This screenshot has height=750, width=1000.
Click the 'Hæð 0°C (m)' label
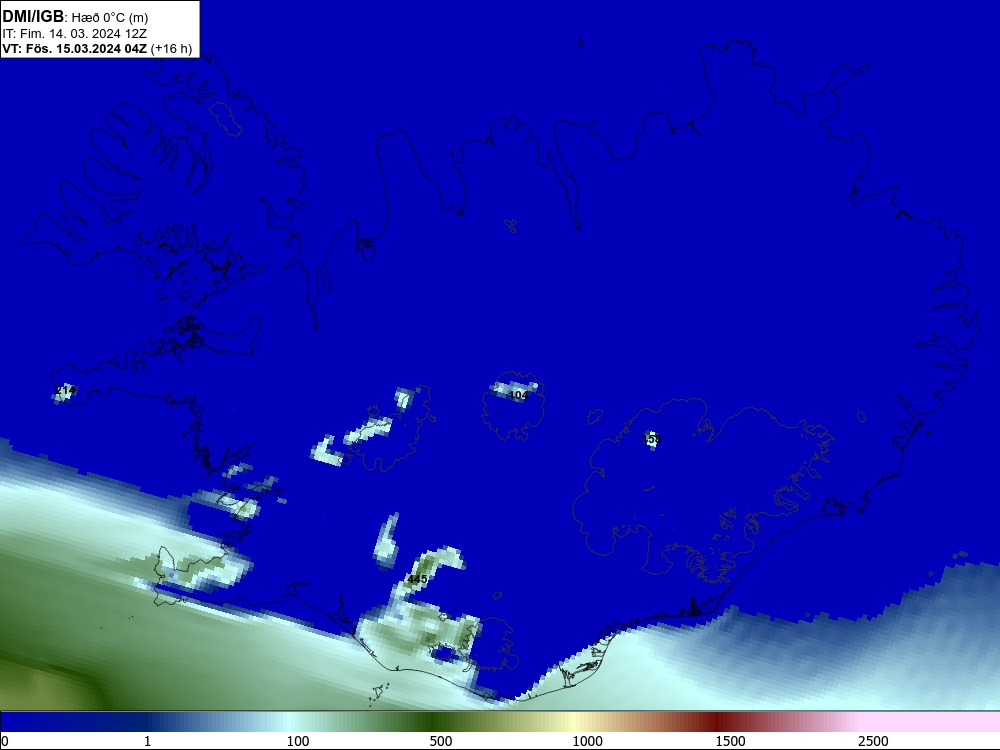point(110,18)
